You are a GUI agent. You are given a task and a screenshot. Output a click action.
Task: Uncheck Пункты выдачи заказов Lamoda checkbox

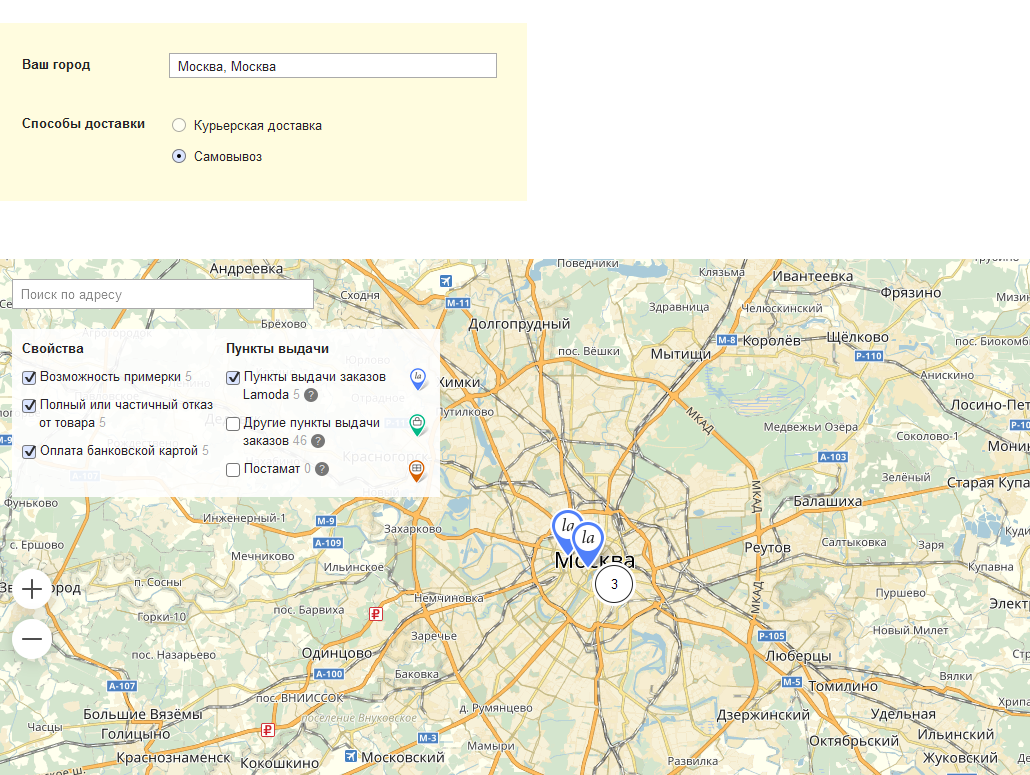[233, 378]
